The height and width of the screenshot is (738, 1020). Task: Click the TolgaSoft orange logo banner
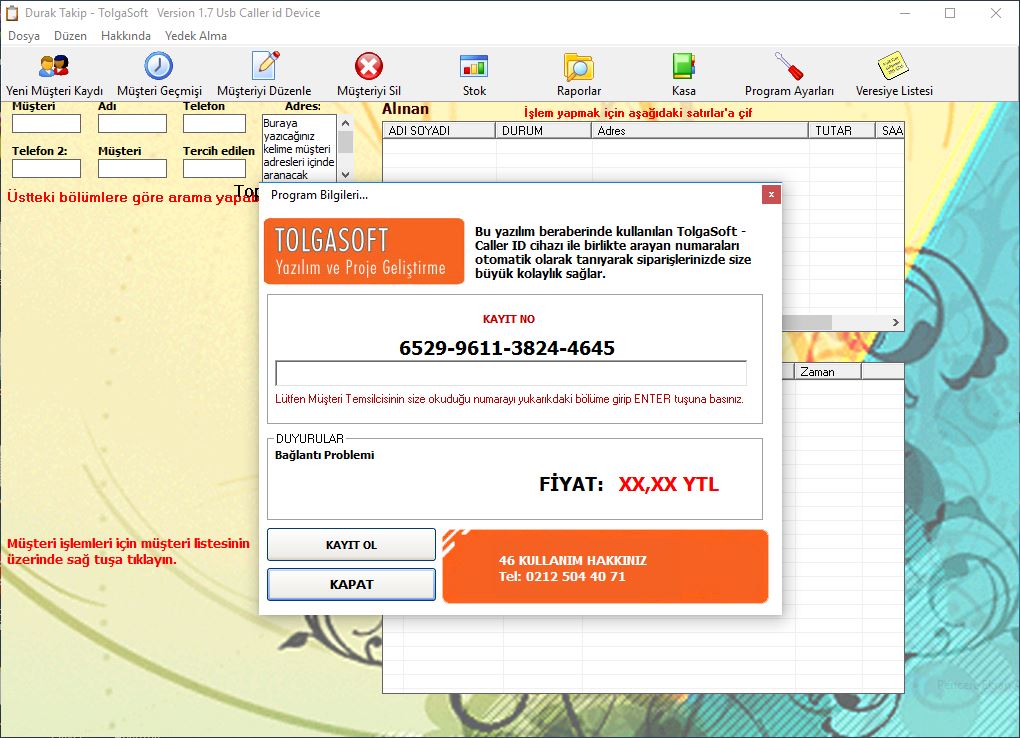(364, 251)
